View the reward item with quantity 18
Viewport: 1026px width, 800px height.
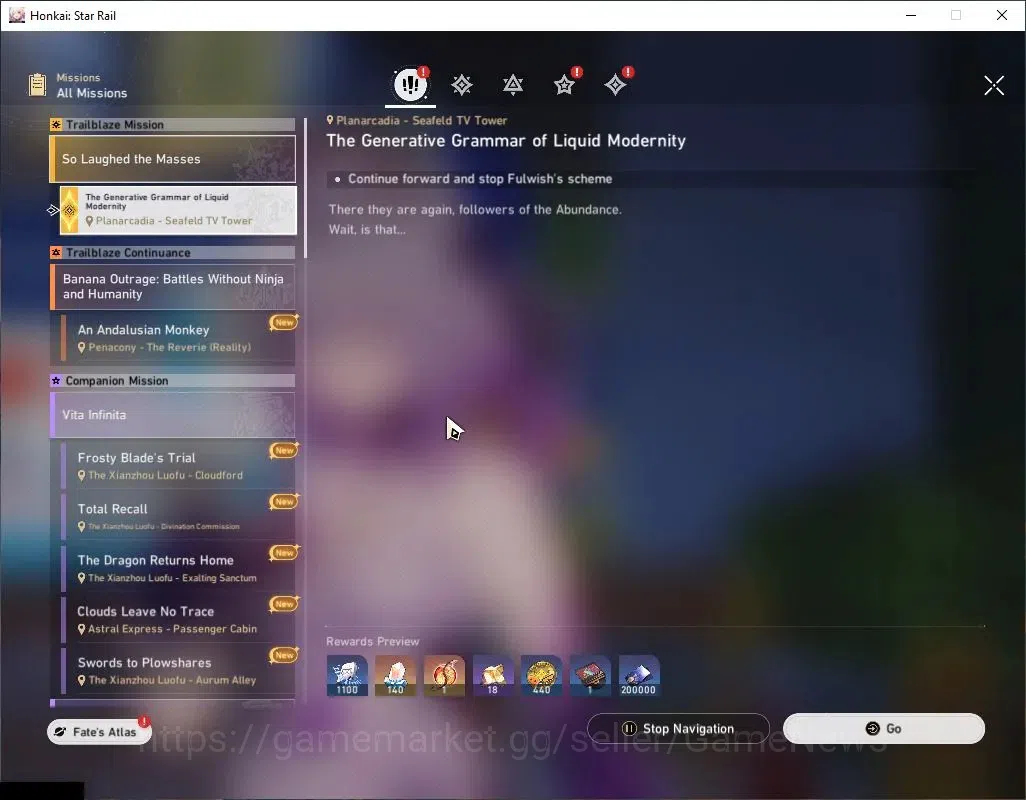pyautogui.click(x=493, y=675)
